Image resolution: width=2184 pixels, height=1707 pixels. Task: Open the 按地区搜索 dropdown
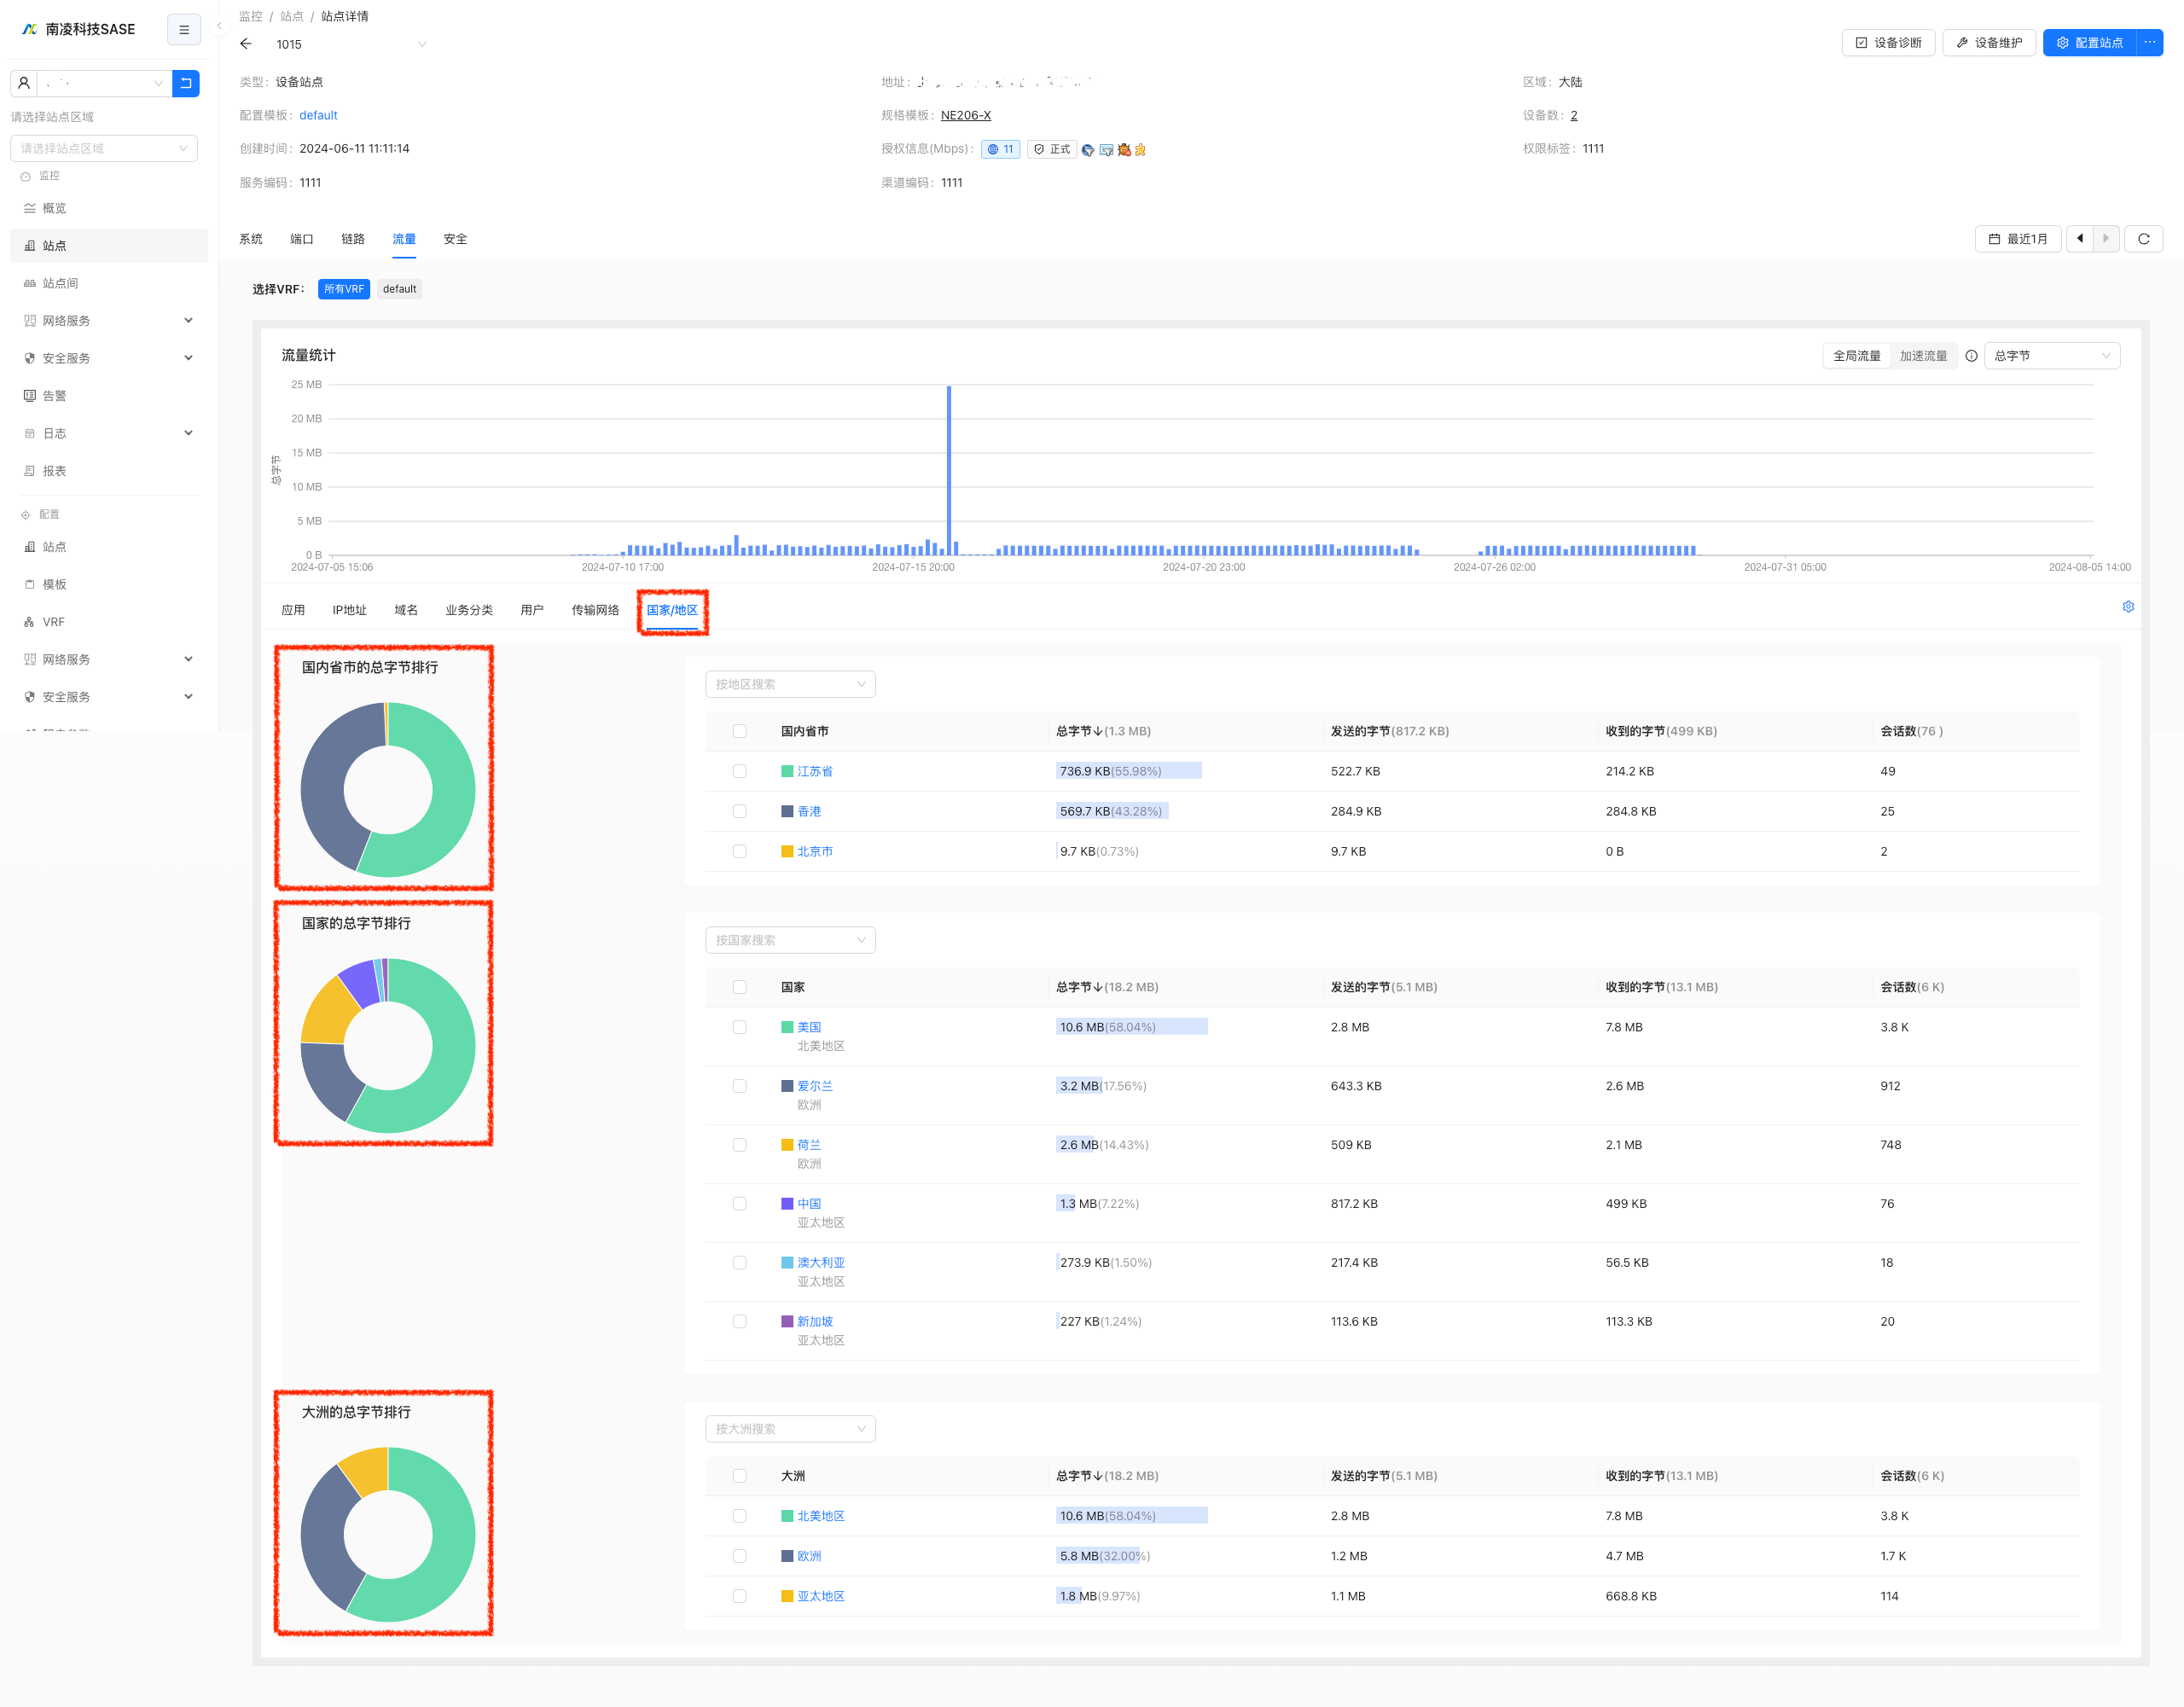point(790,684)
